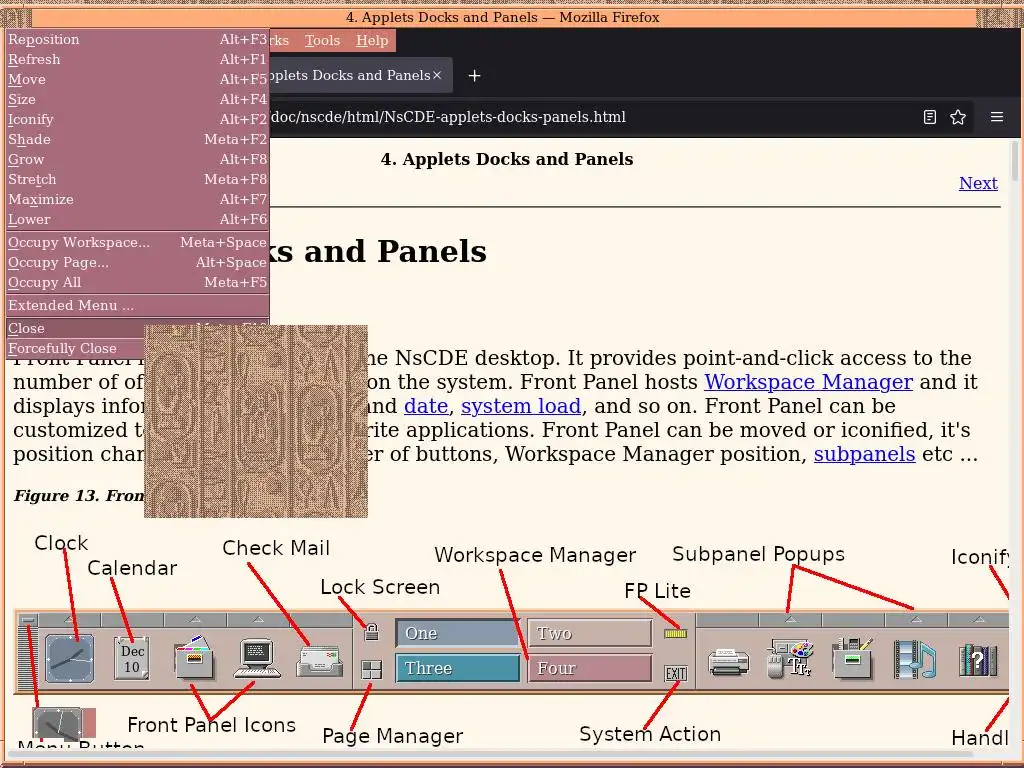Choose Lower from window menu
The width and height of the screenshot is (1024, 768).
coord(137,219)
